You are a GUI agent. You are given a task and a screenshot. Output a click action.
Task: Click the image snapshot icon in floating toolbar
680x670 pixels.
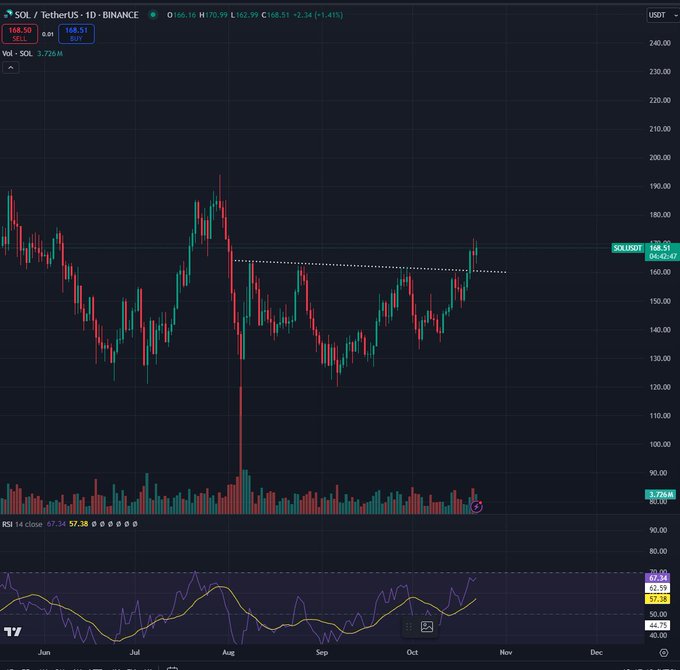click(427, 627)
